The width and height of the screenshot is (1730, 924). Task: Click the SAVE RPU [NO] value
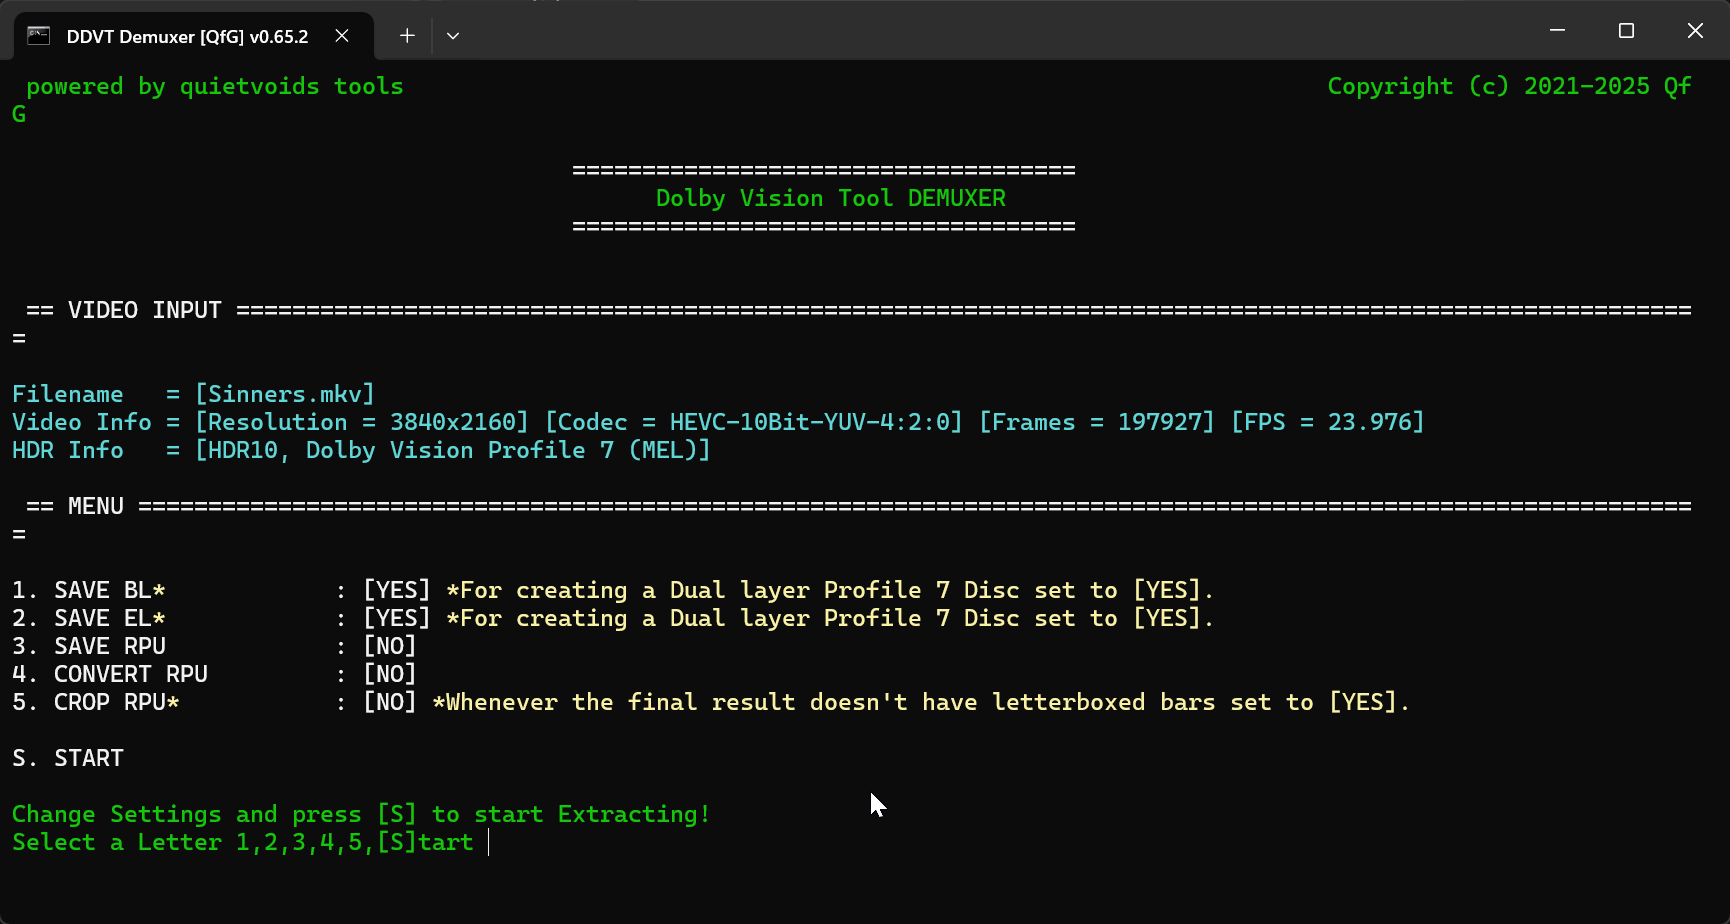[x=389, y=646]
